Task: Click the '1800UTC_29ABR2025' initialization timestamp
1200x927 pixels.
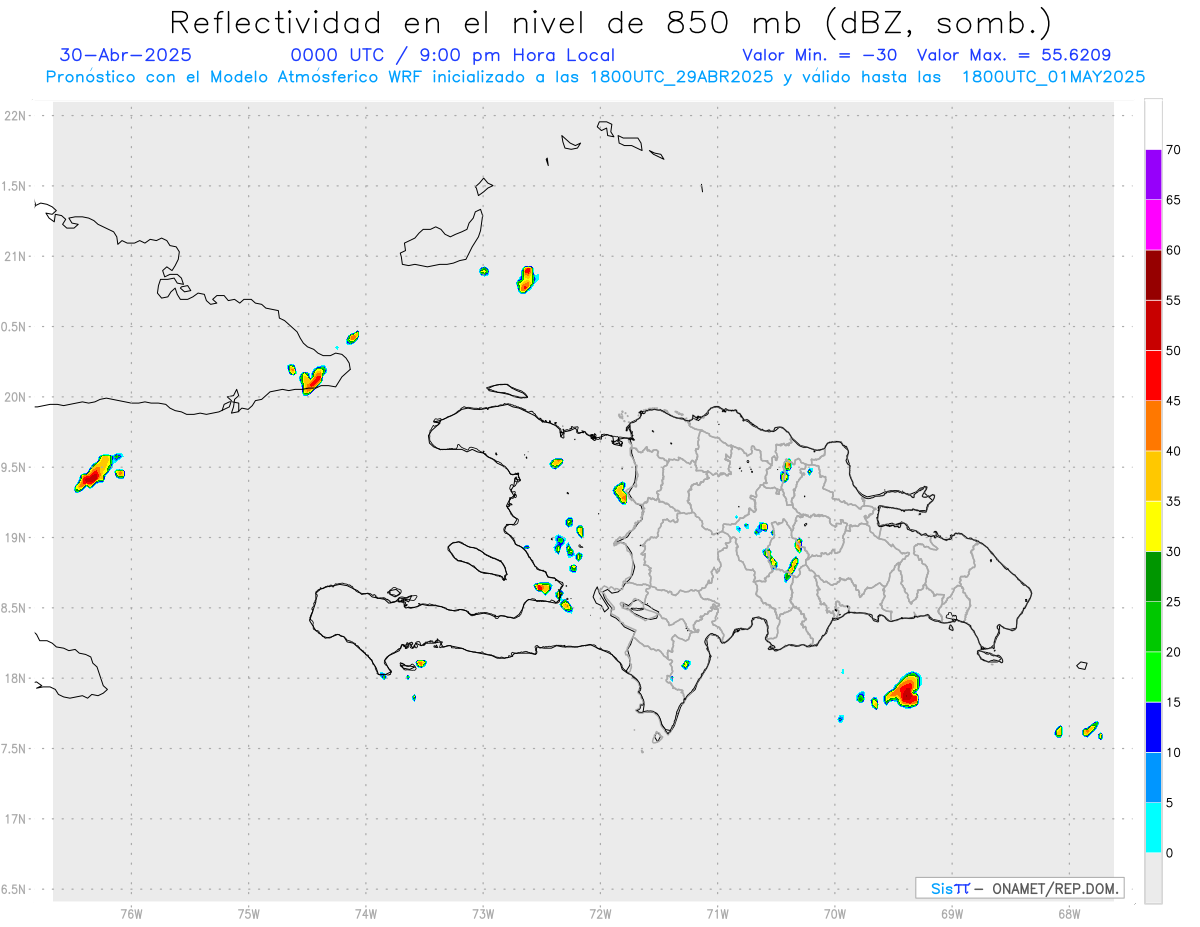Action: [x=682, y=77]
